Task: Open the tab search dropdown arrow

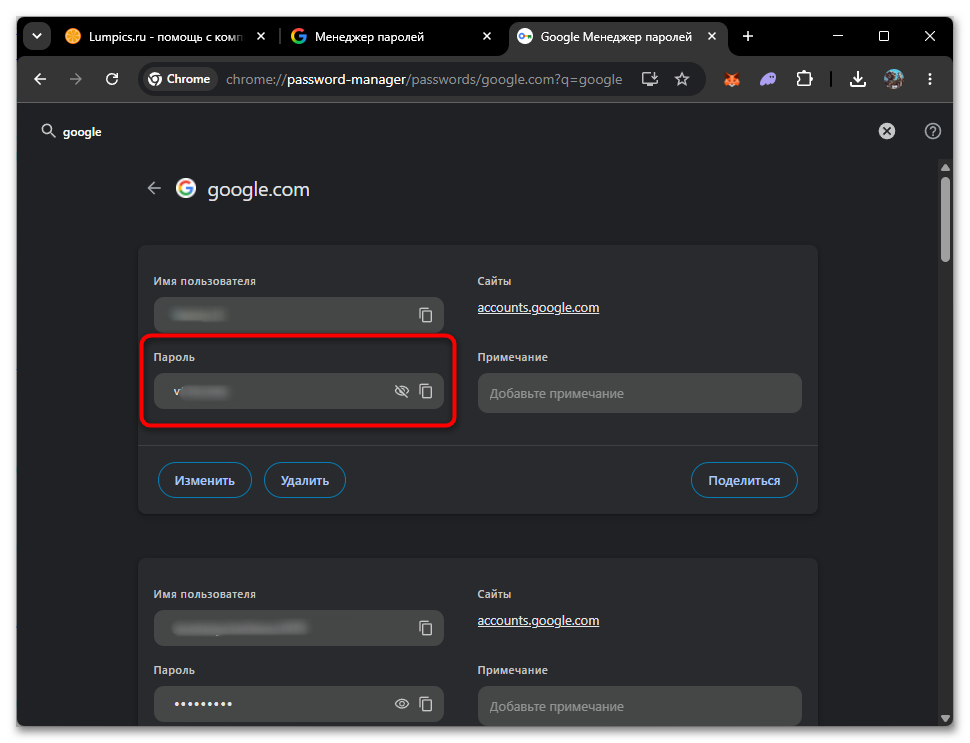Action: pyautogui.click(x=37, y=37)
